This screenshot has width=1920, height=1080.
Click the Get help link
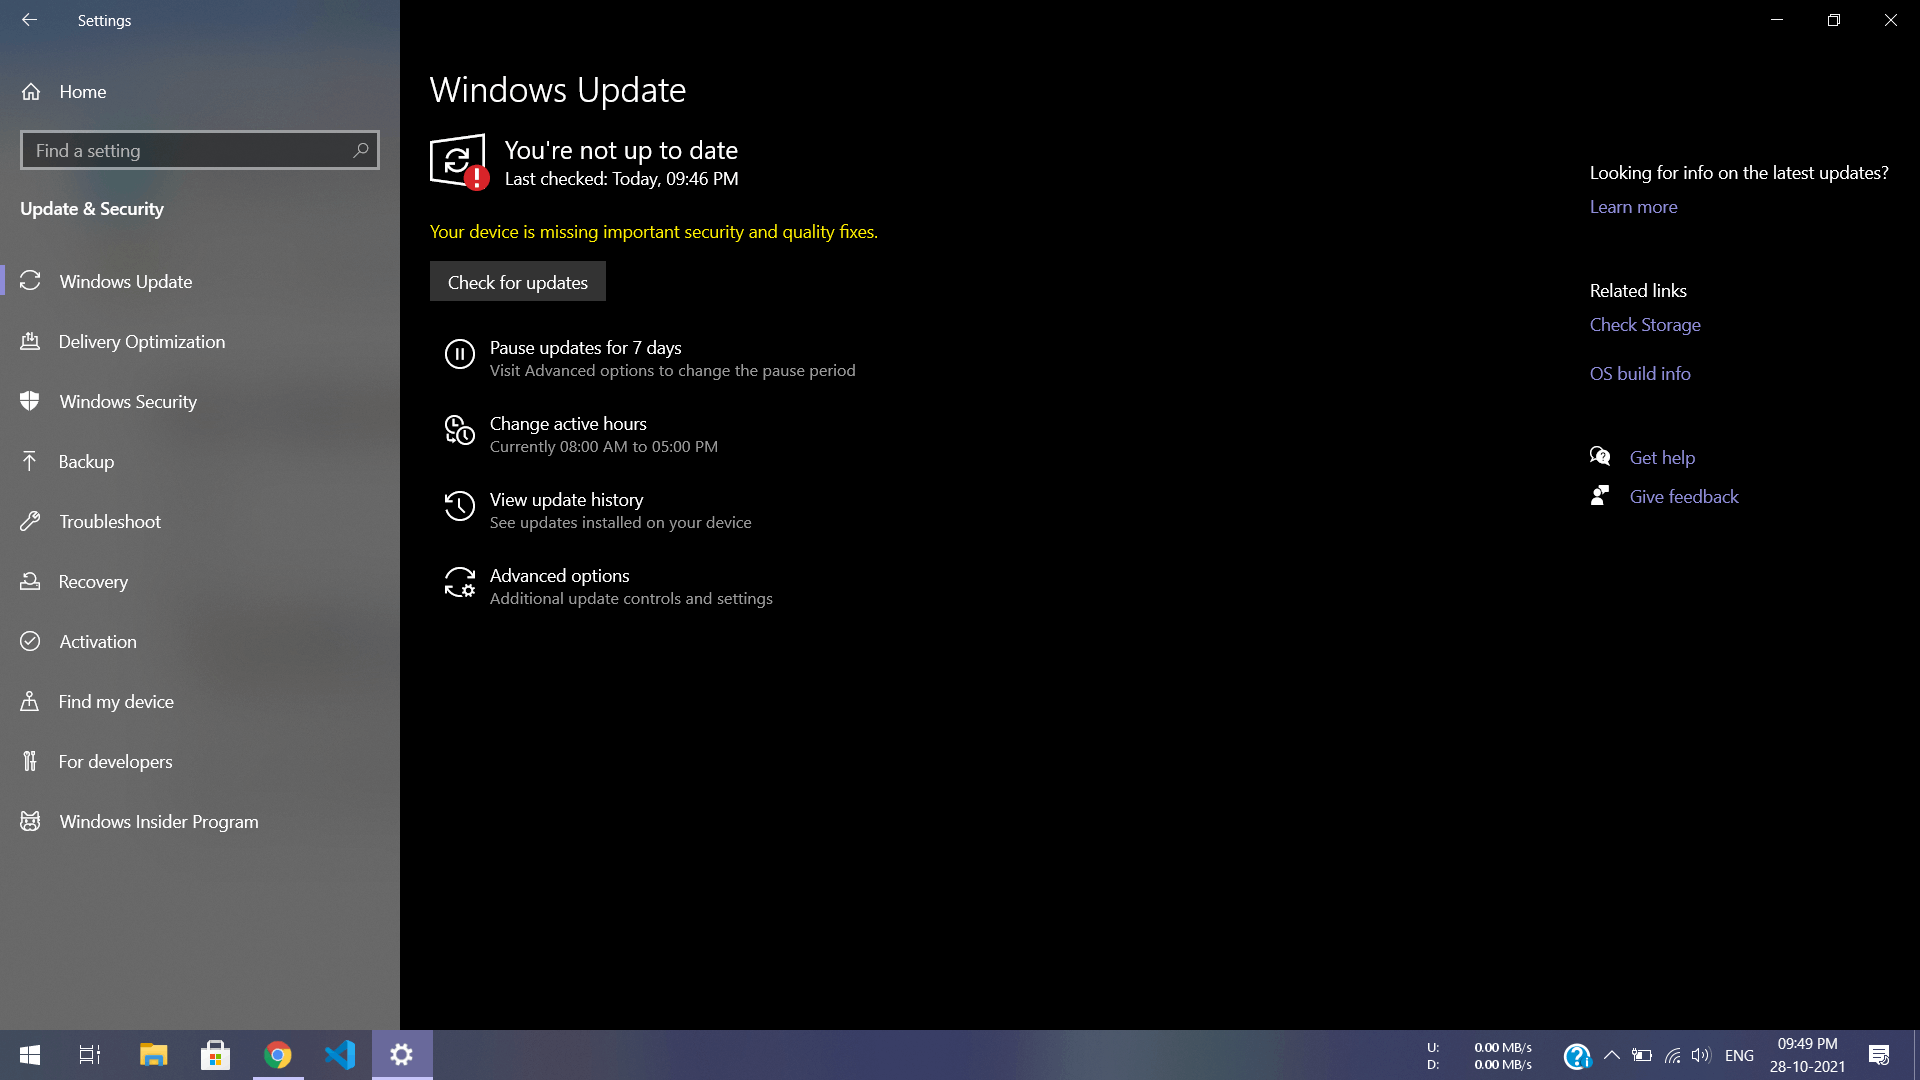[x=1662, y=458]
